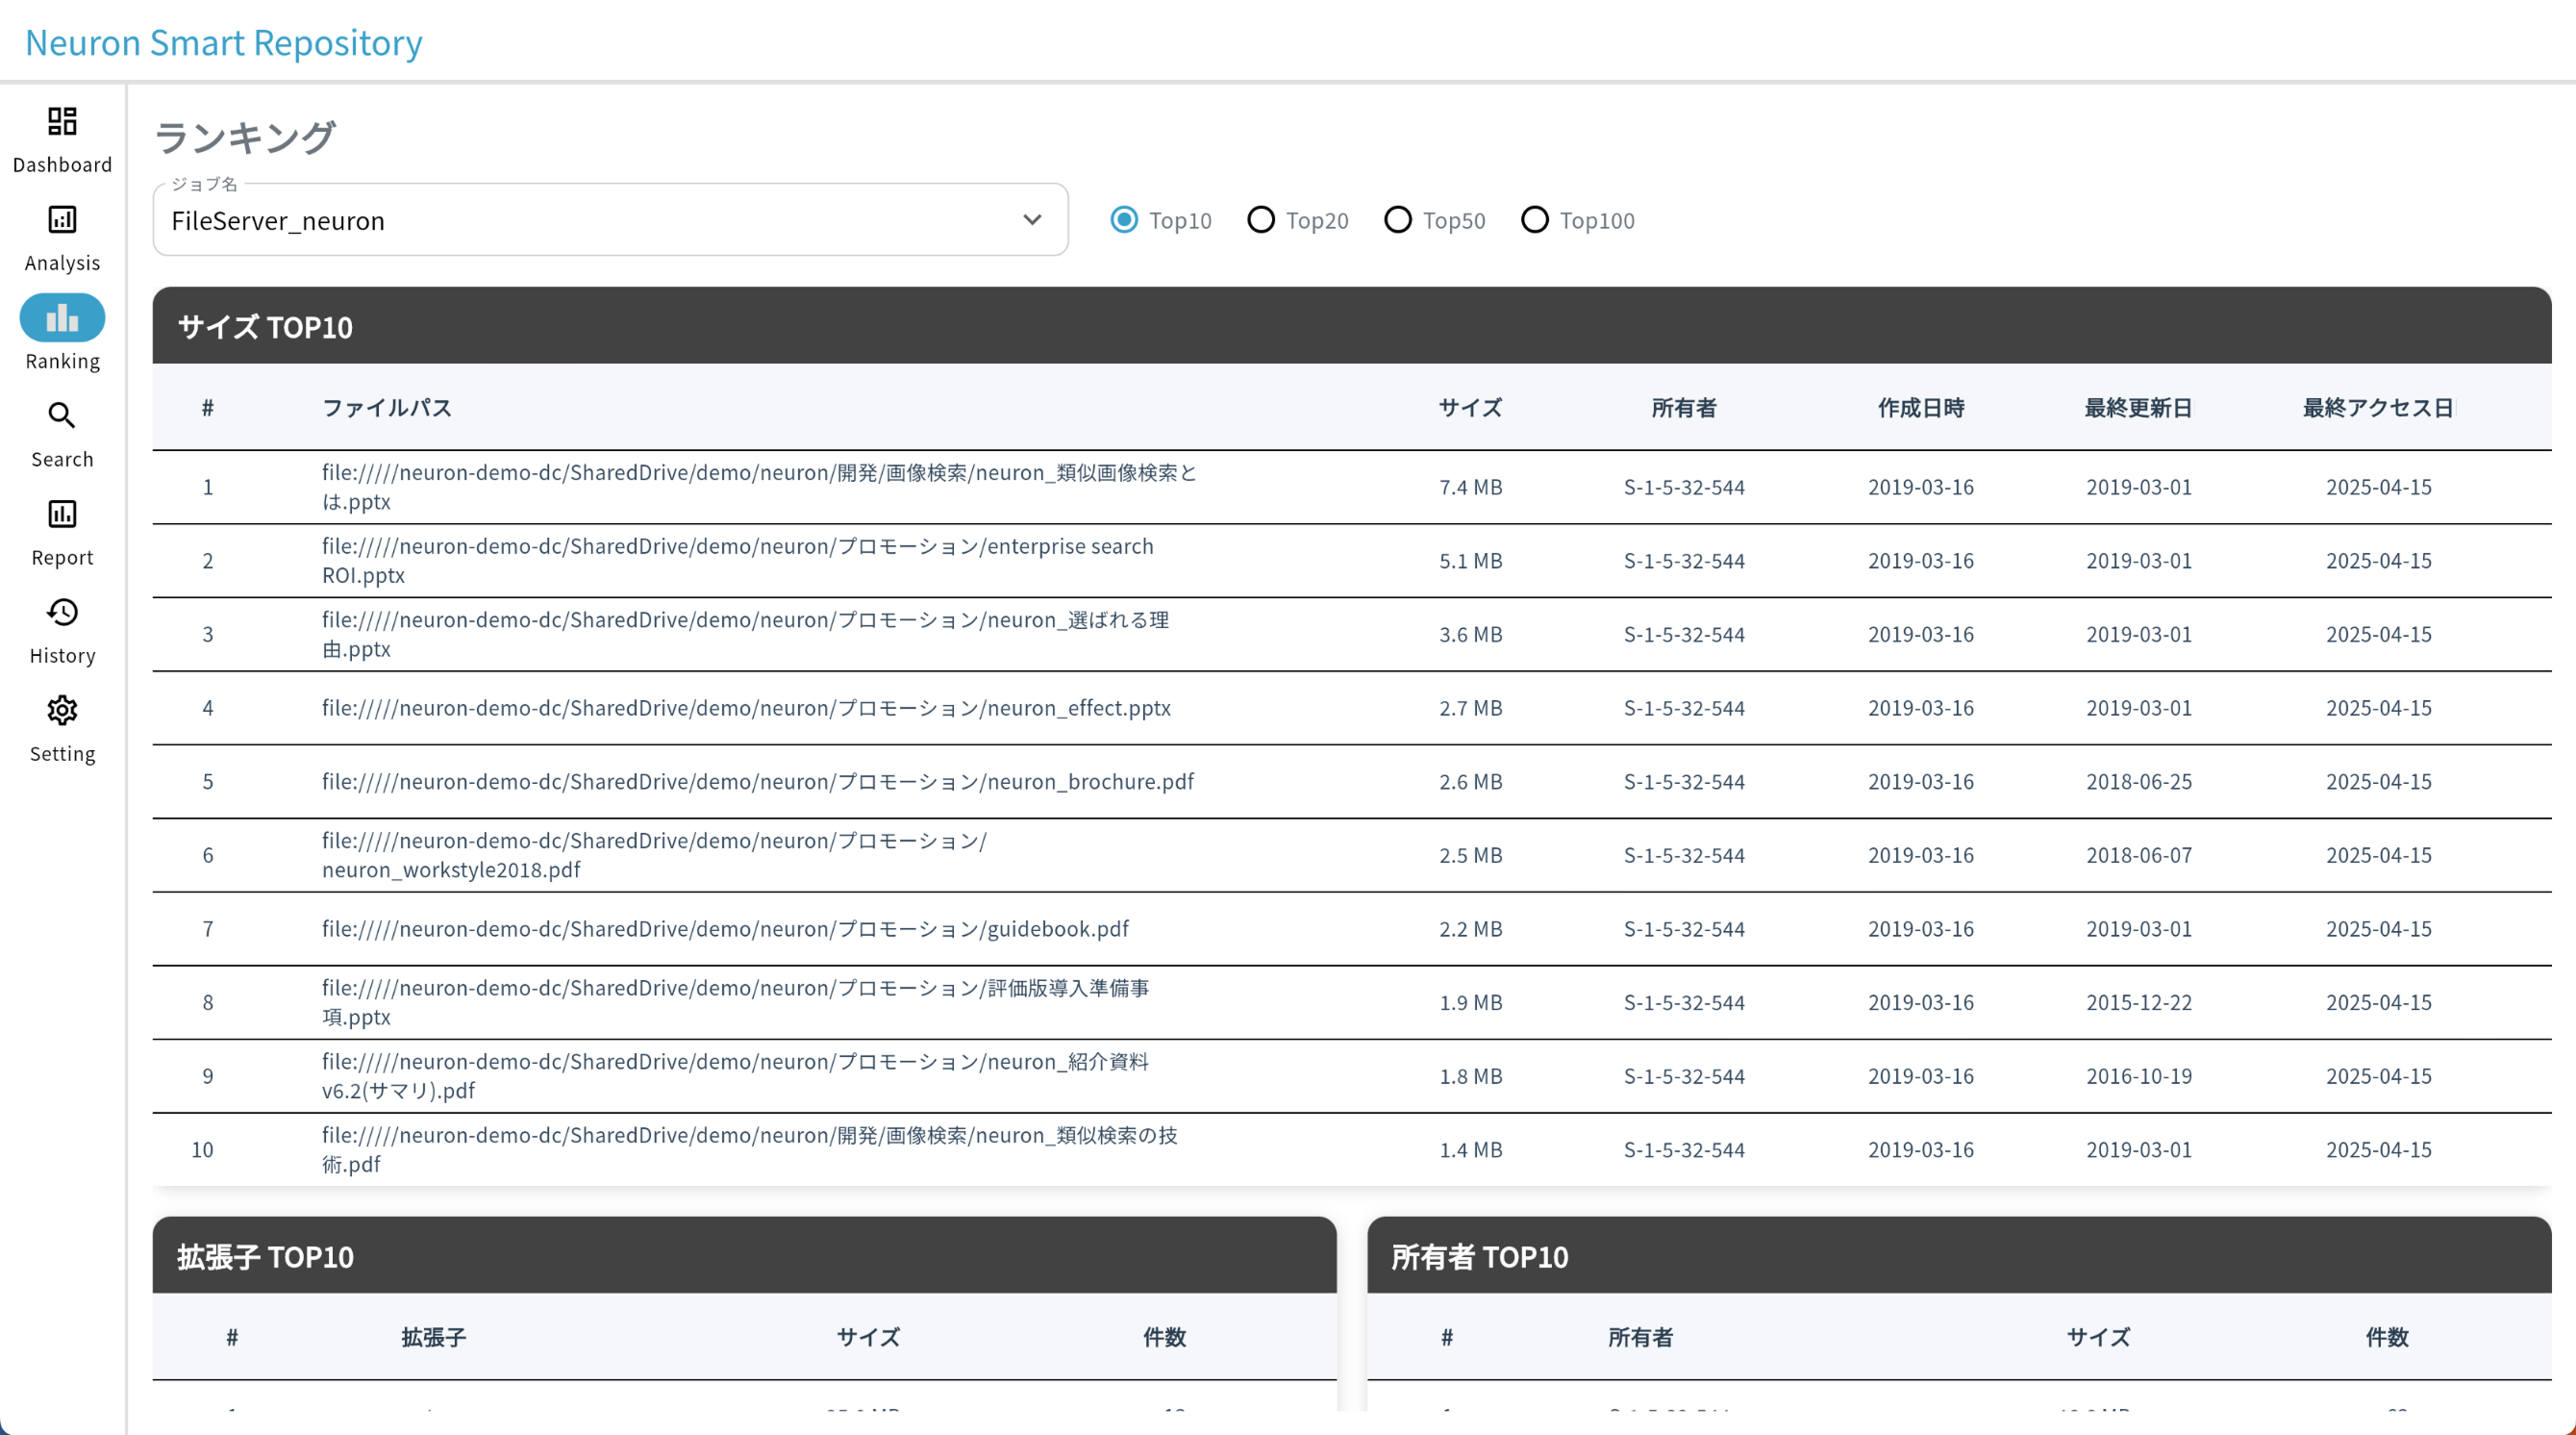Select the Top10 radio button
Viewport: 2576px width, 1435px height.
pyautogui.click(x=1124, y=220)
